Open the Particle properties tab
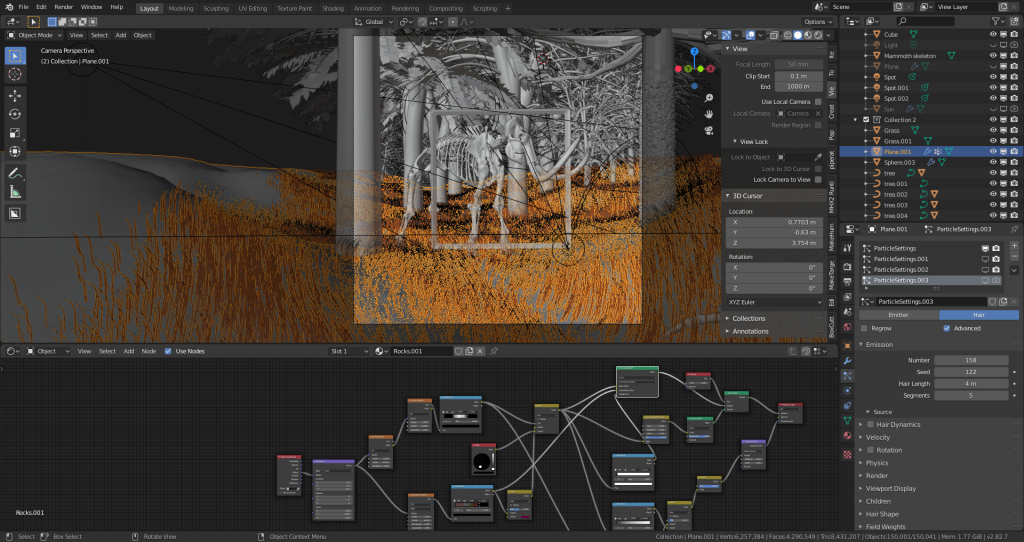Image resolution: width=1024 pixels, height=542 pixels. [x=847, y=375]
